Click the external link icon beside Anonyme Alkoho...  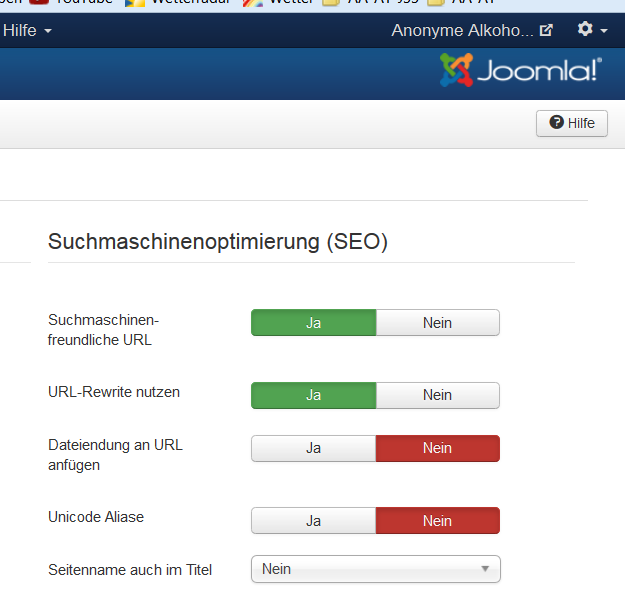(546, 30)
